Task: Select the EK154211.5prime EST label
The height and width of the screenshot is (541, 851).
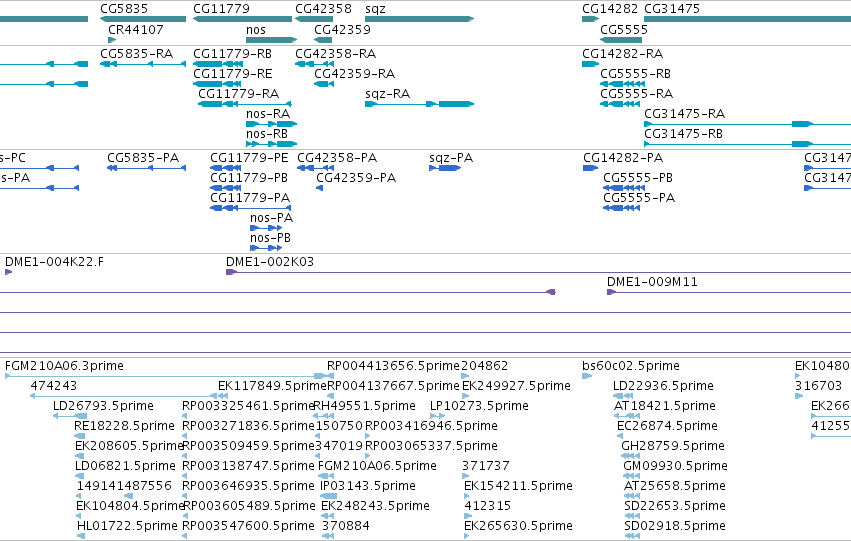Action: [518, 486]
